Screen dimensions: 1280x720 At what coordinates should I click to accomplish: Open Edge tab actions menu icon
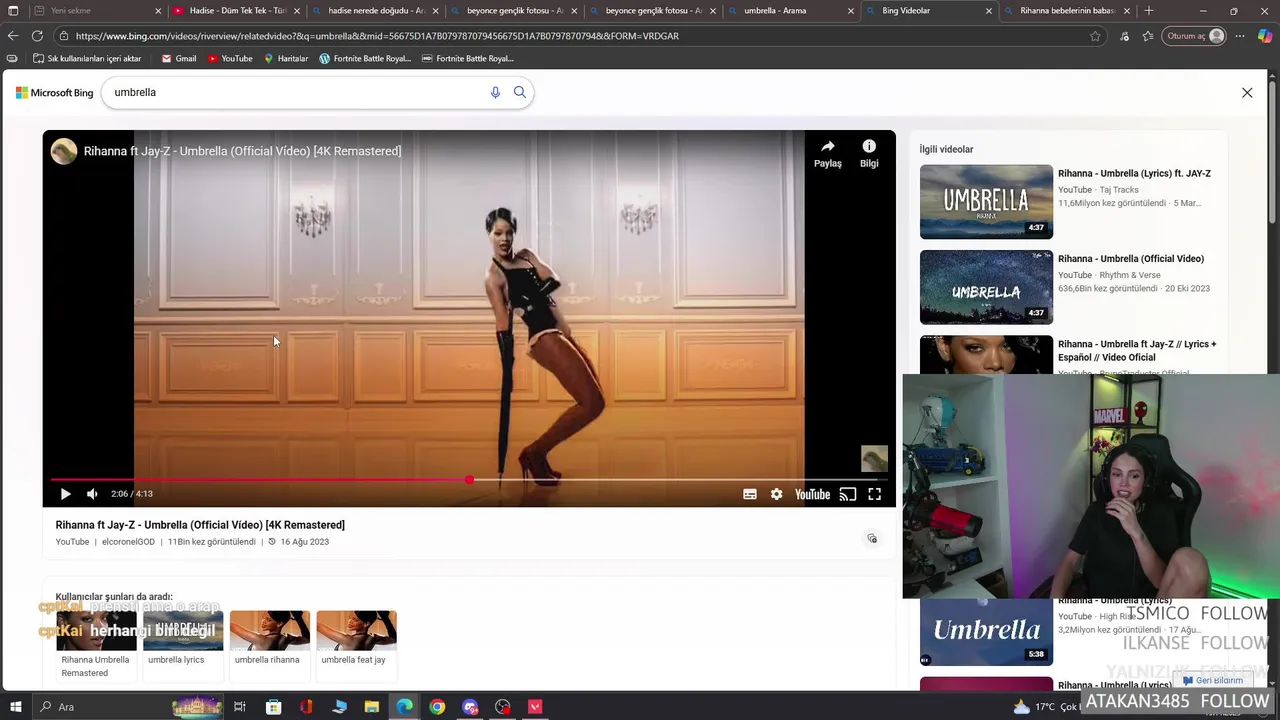point(13,11)
